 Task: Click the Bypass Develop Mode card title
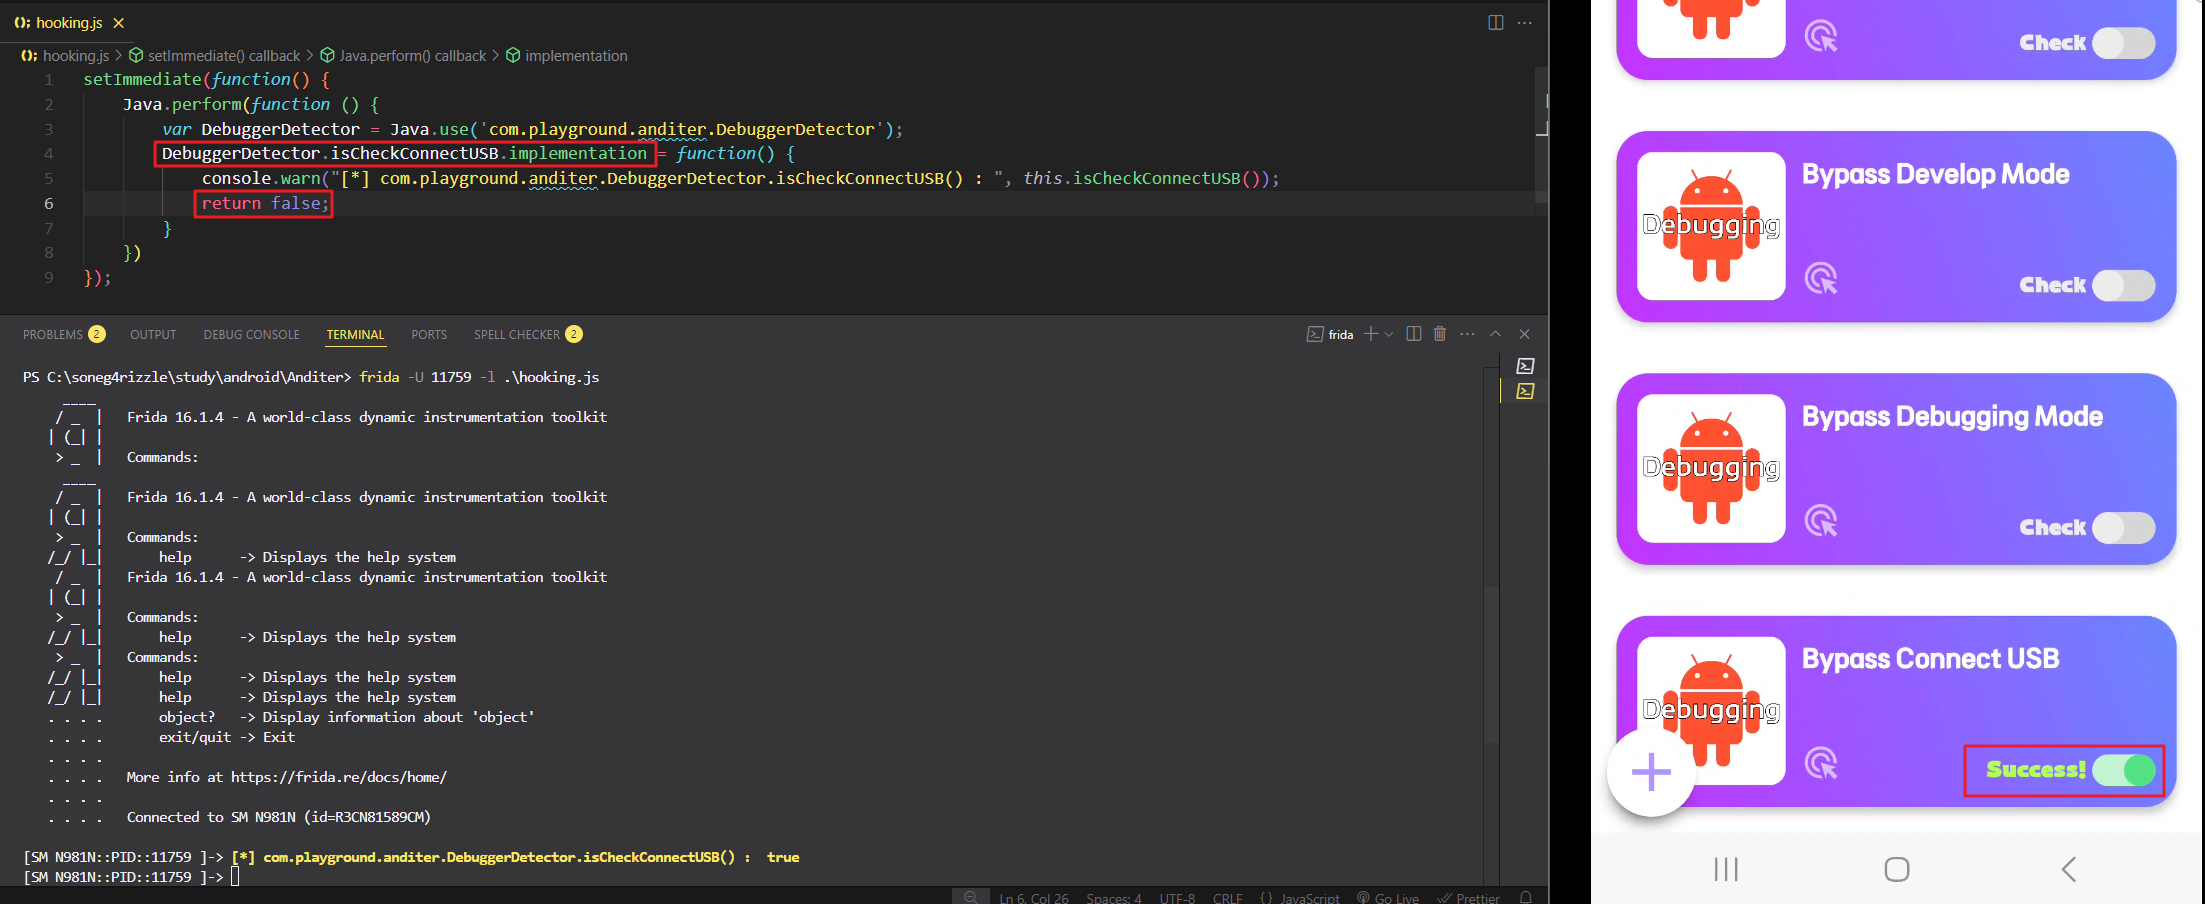click(x=1935, y=175)
